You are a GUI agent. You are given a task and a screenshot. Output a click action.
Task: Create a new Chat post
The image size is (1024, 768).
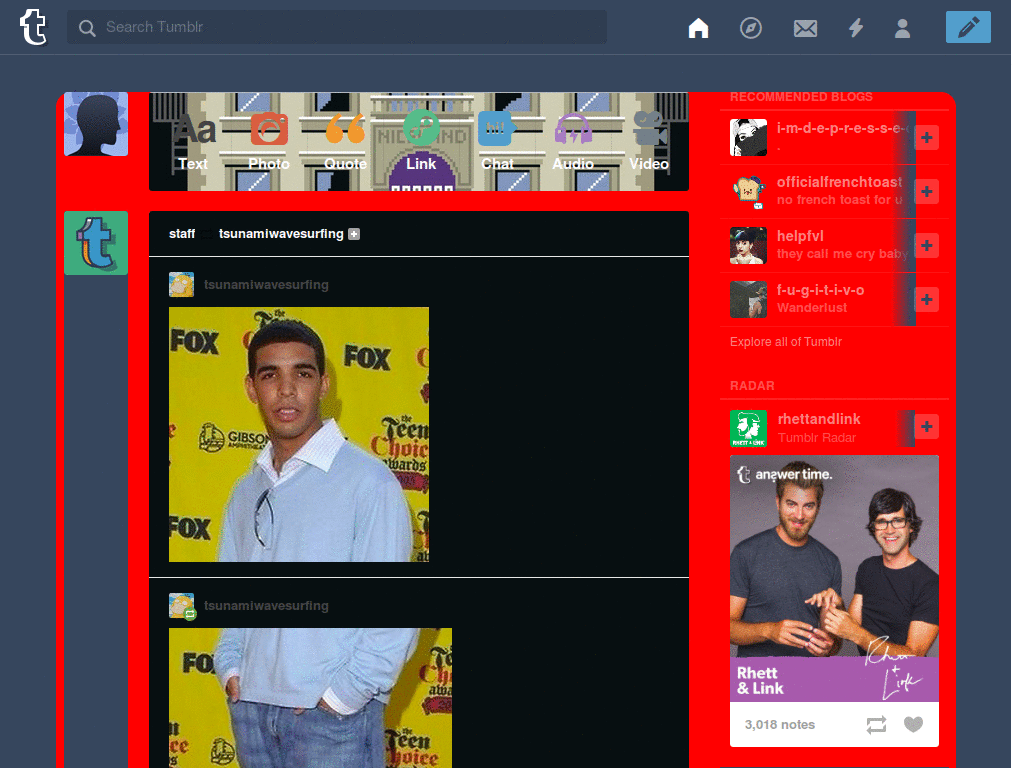[498, 142]
